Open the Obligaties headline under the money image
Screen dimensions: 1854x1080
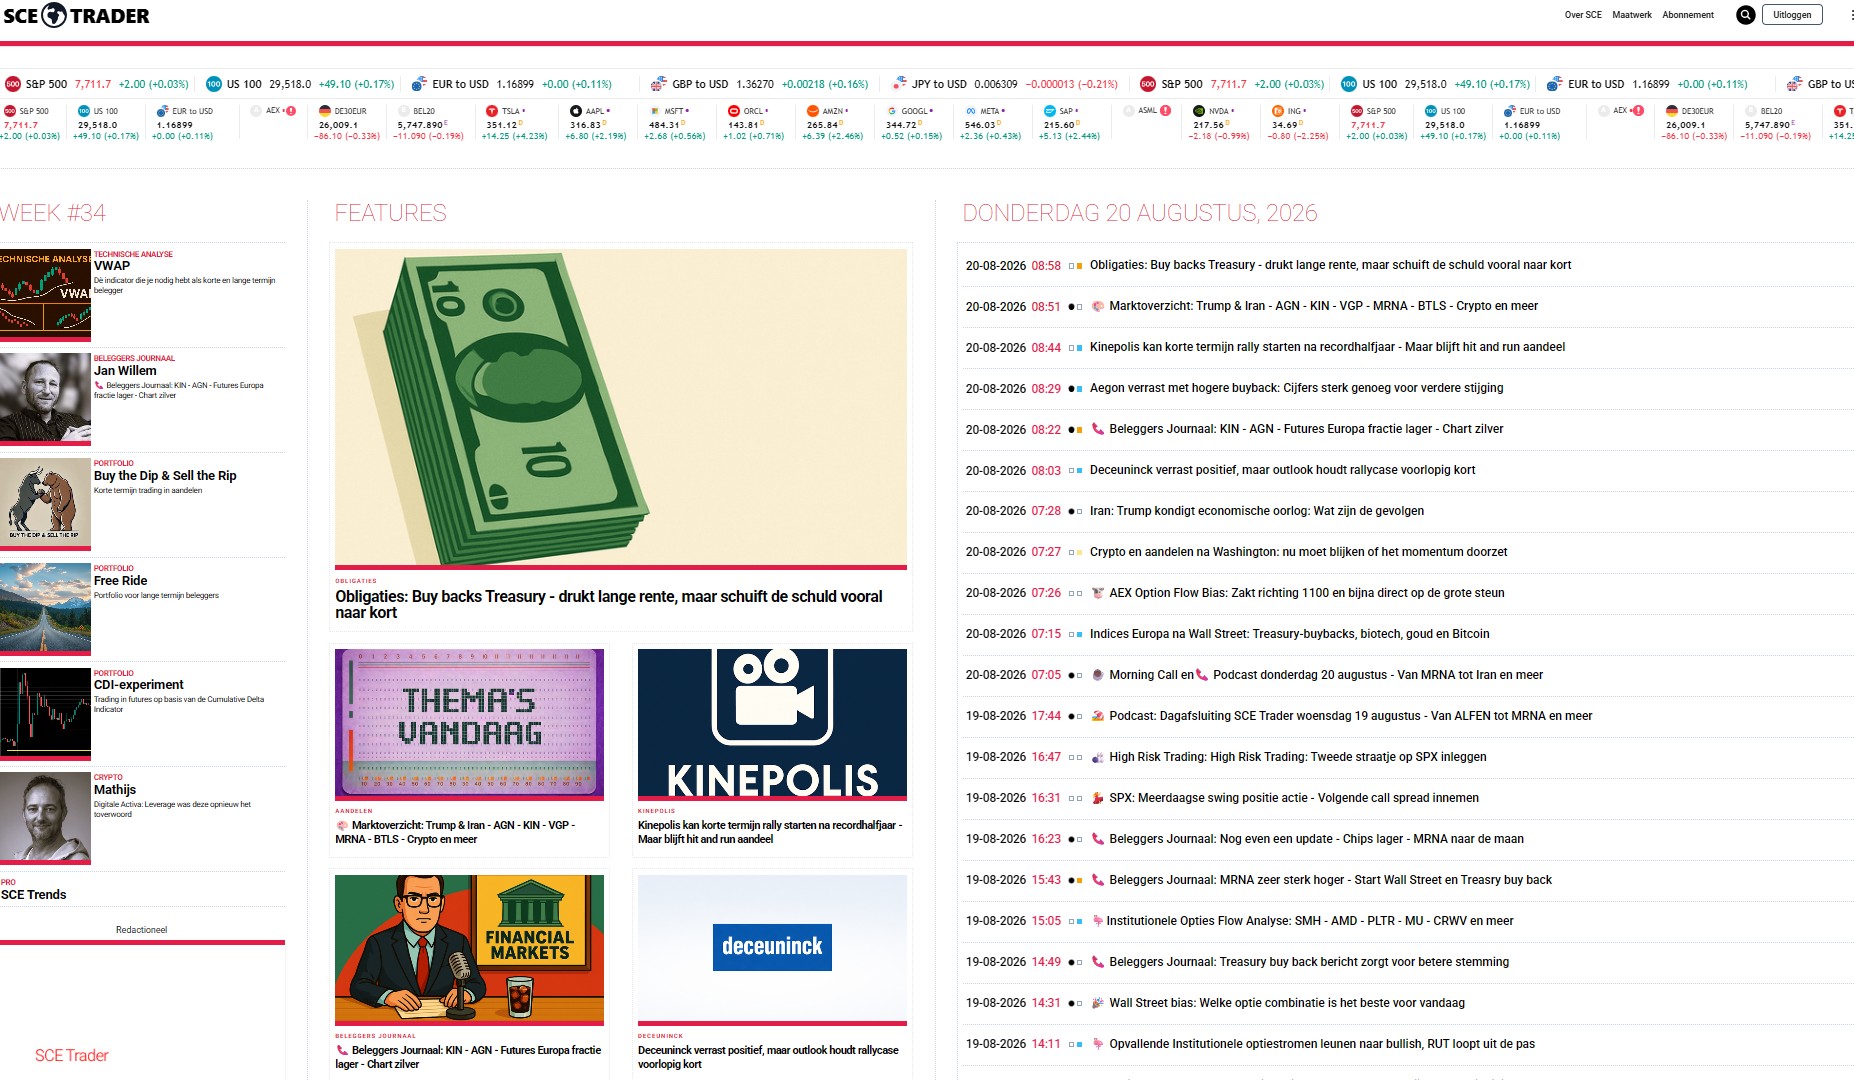pos(609,604)
